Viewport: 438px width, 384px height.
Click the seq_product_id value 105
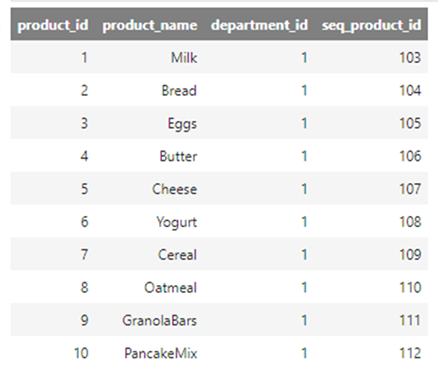click(410, 123)
